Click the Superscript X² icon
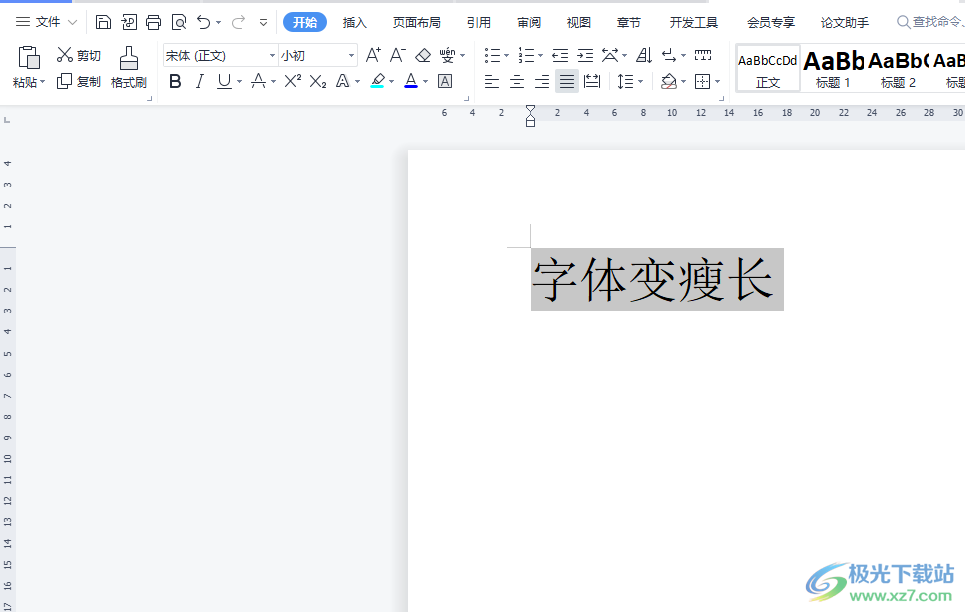The width and height of the screenshot is (965, 612). [x=292, y=81]
